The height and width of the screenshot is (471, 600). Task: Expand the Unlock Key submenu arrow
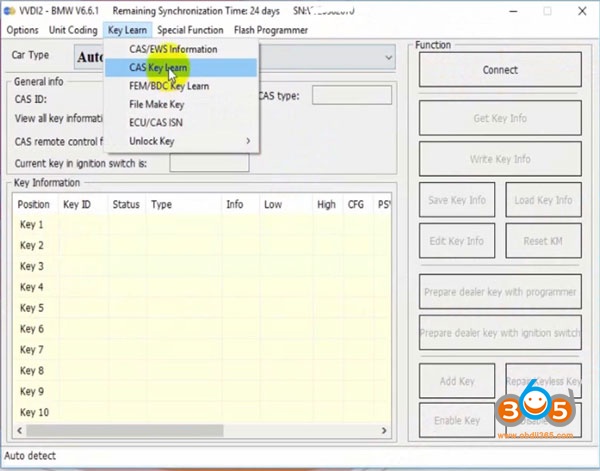248,141
